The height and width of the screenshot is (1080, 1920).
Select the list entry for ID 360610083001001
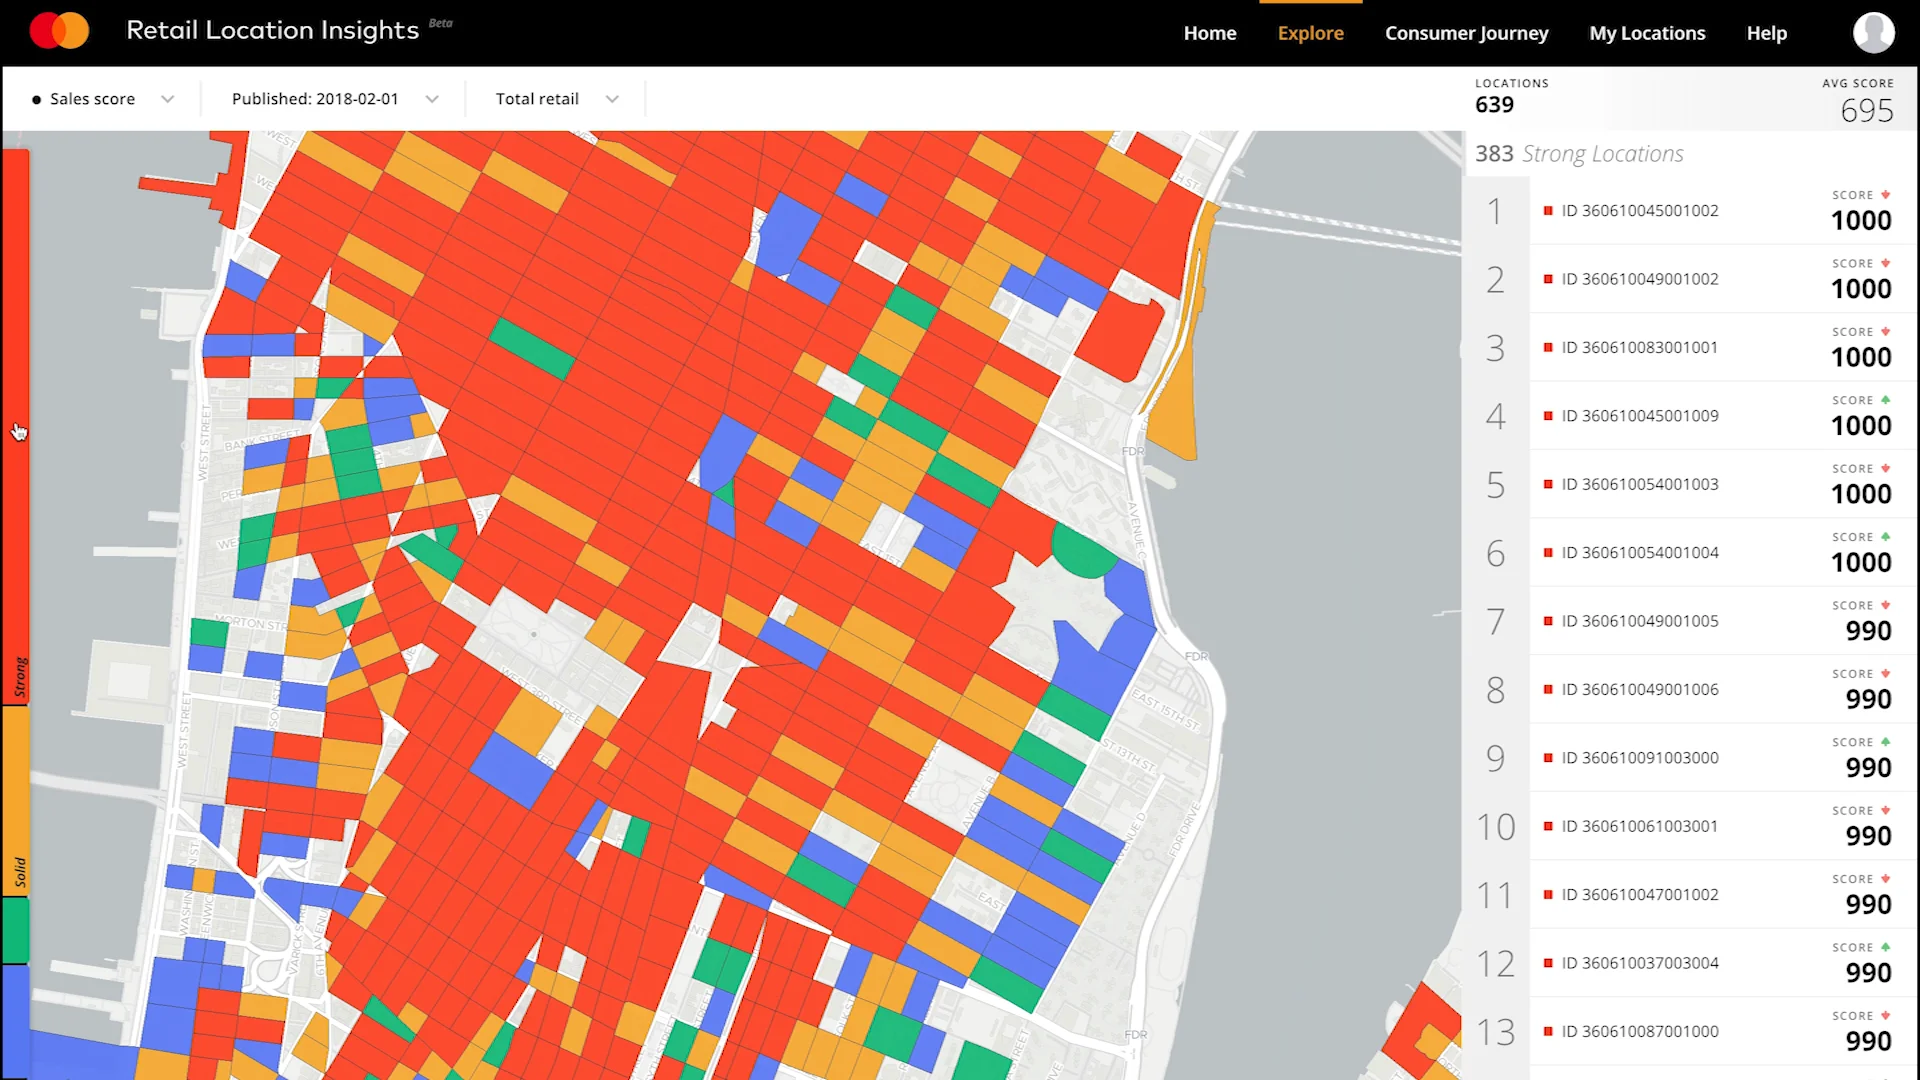tap(1638, 347)
